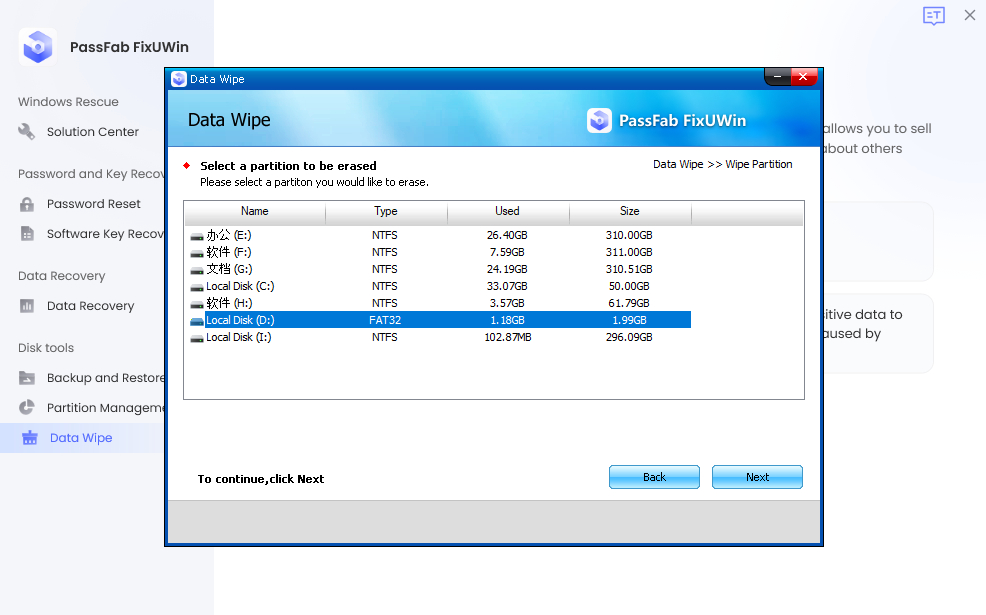Viewport: 986px width, 615px height.
Task: Sort by the Size column header
Action: coord(630,211)
